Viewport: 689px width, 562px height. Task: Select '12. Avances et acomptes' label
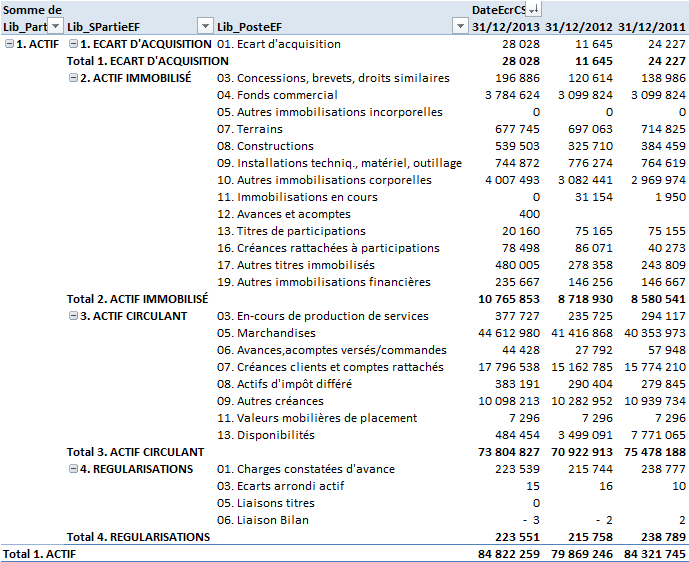pyautogui.click(x=283, y=214)
